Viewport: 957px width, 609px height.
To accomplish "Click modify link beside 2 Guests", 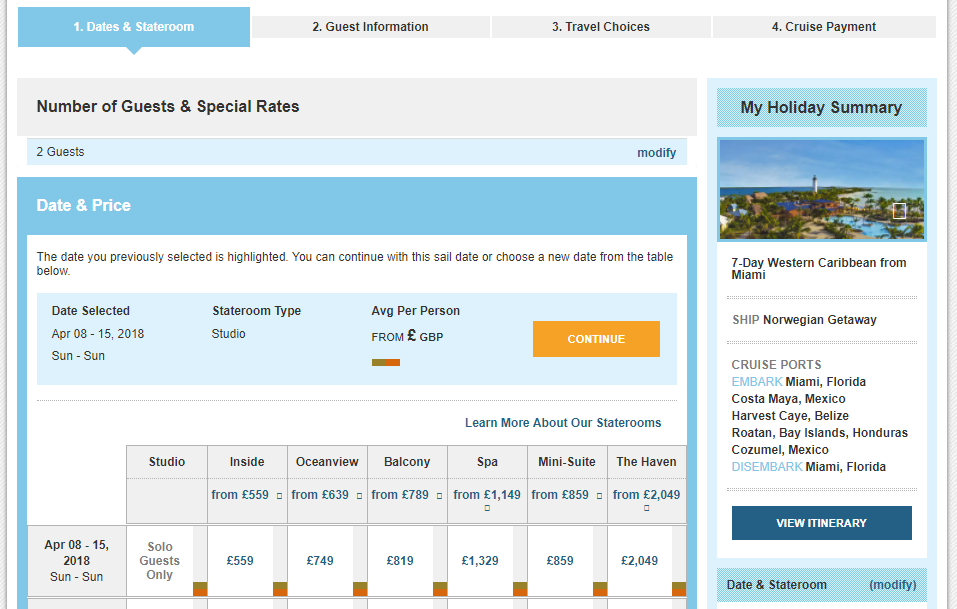I will [657, 153].
